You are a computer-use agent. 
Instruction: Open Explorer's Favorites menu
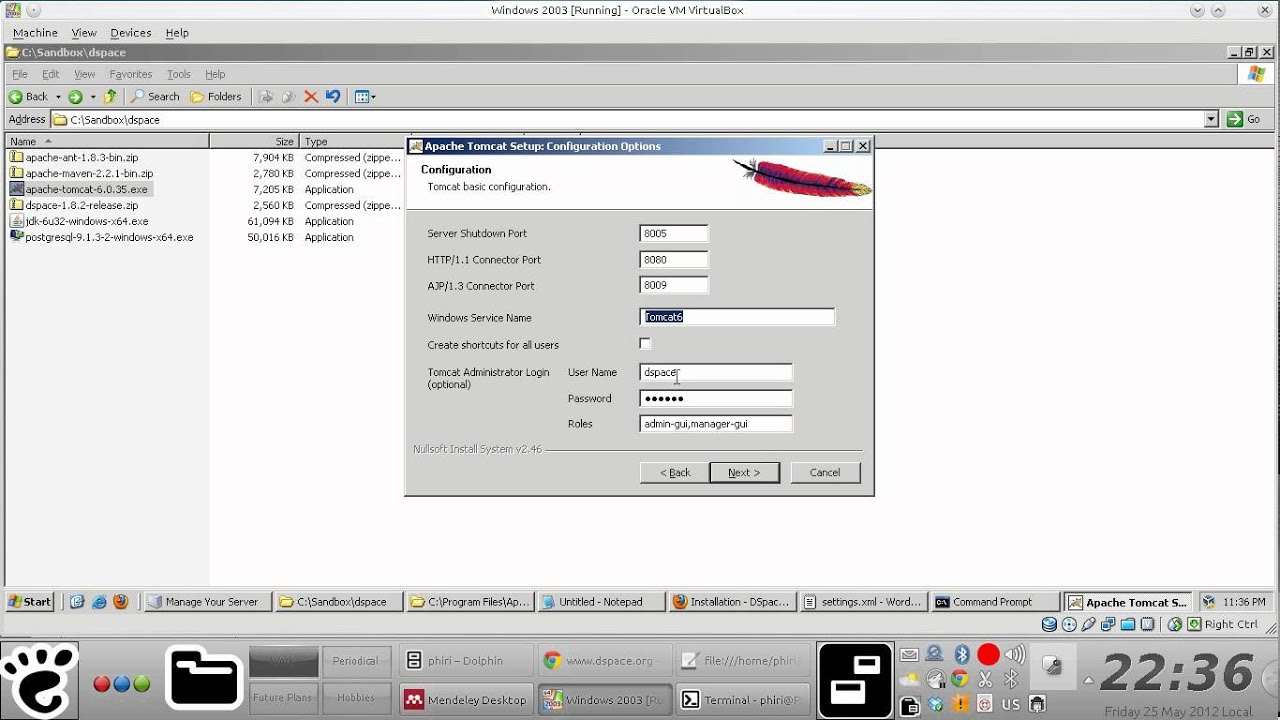(131, 74)
